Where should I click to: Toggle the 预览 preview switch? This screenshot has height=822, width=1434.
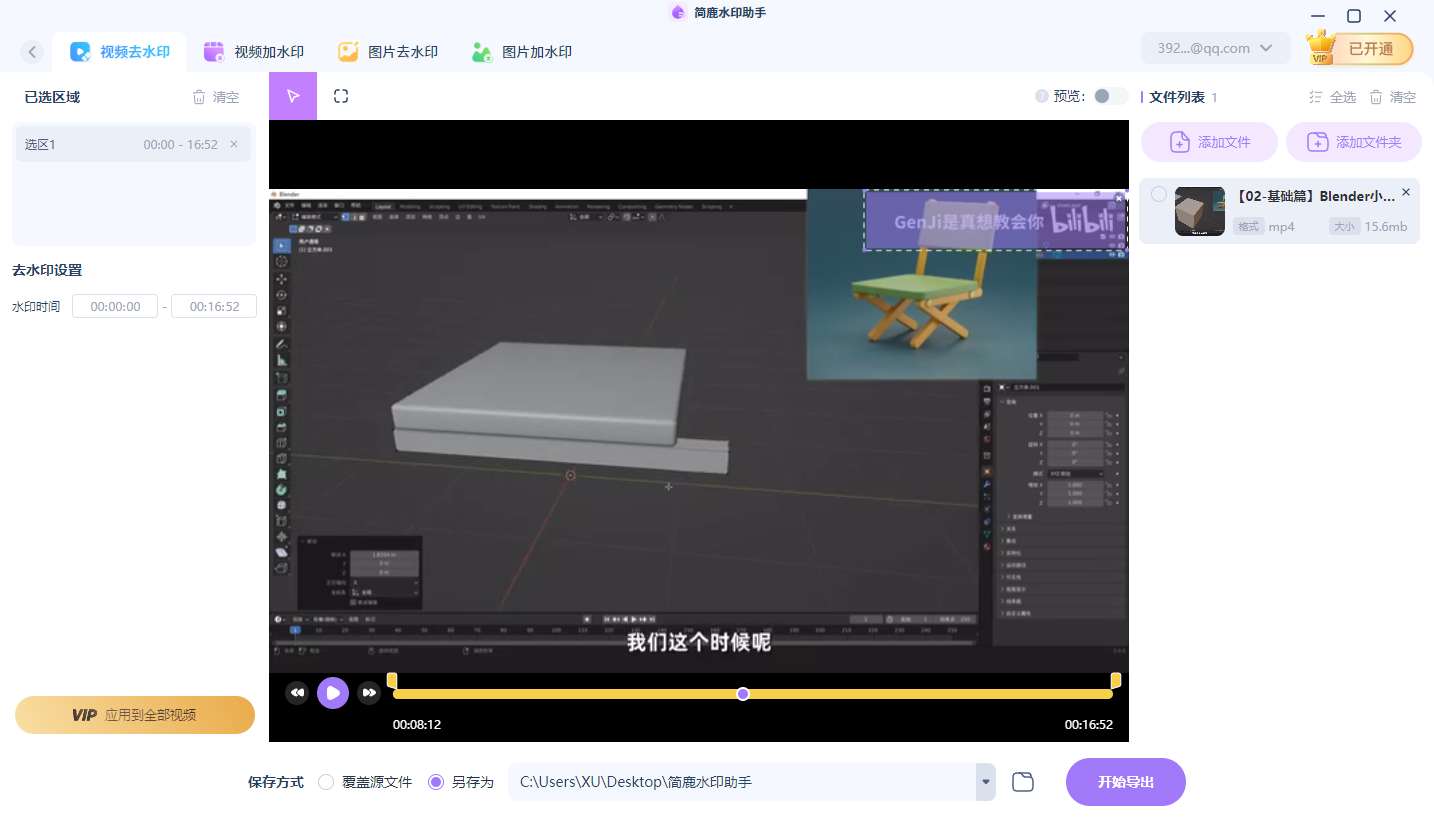[x=1108, y=96]
